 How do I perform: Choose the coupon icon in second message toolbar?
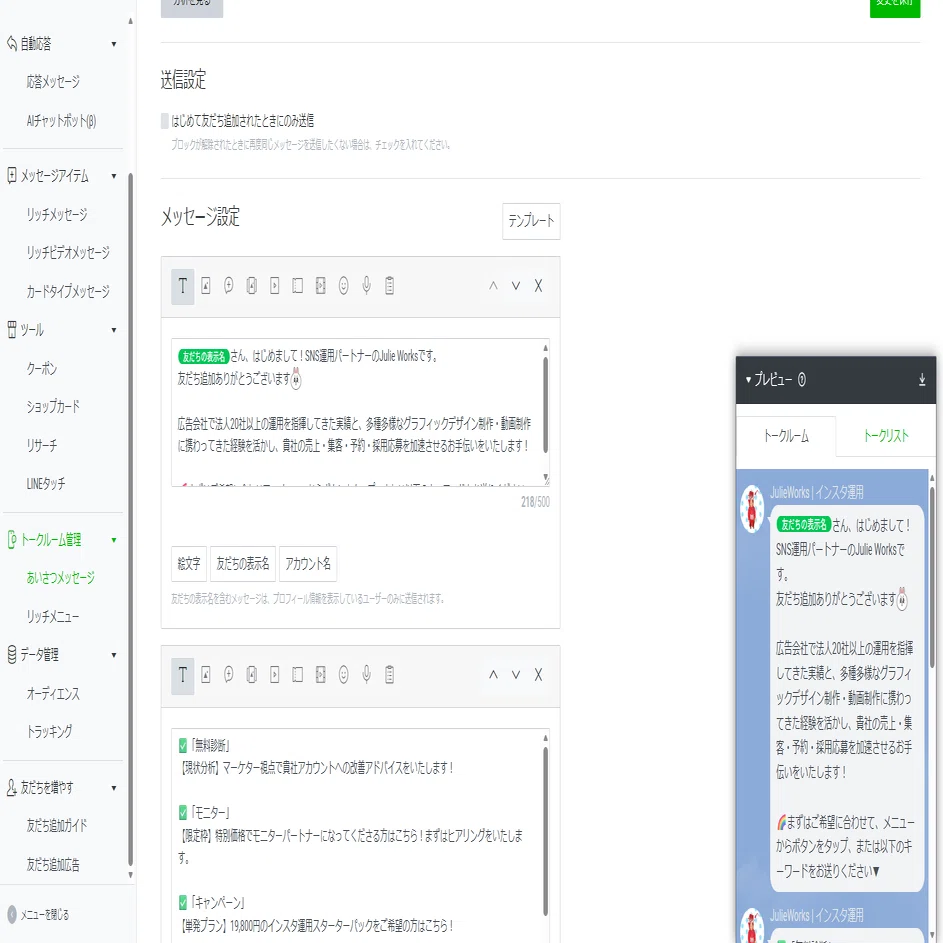click(x=298, y=675)
